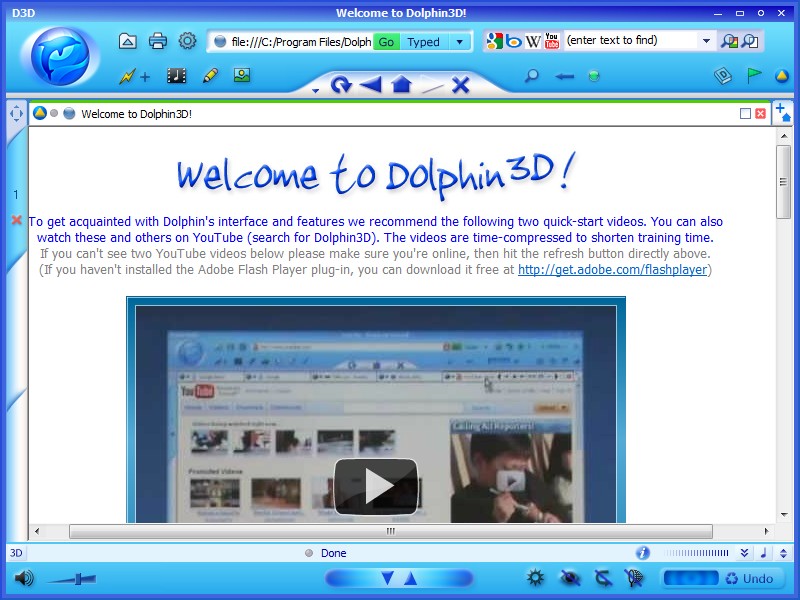Open the file via the folder icon
Image resolution: width=800 pixels, height=600 pixels.
(x=128, y=41)
